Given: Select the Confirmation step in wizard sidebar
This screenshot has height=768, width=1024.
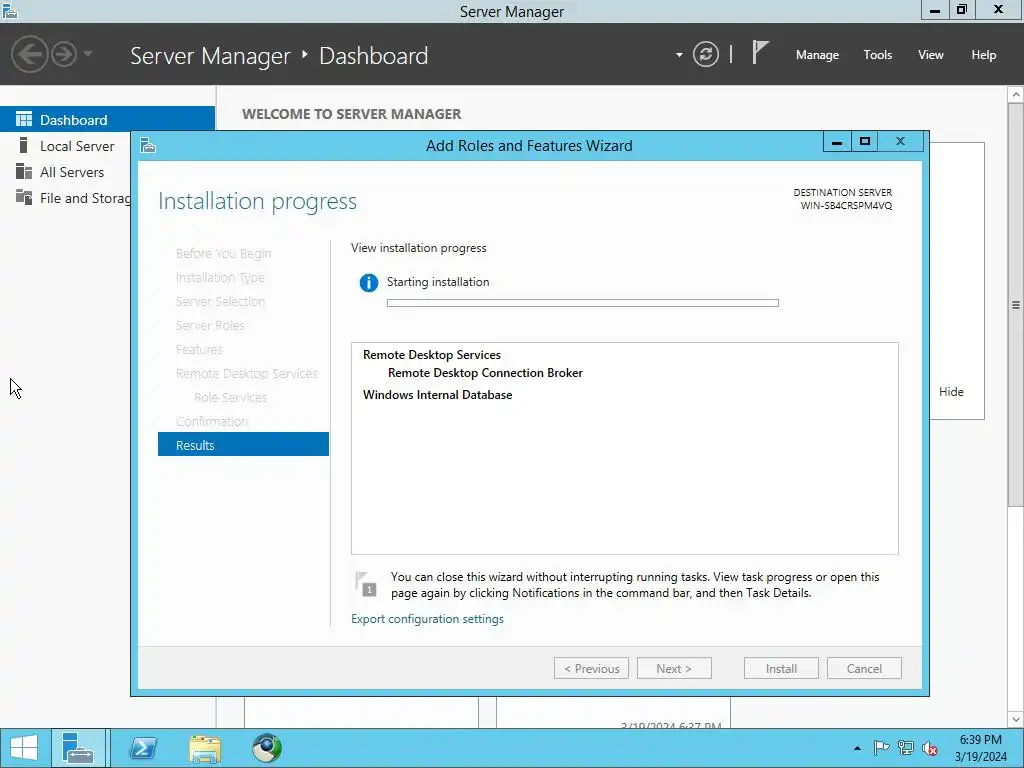Looking at the screenshot, I should pyautogui.click(x=212, y=421).
